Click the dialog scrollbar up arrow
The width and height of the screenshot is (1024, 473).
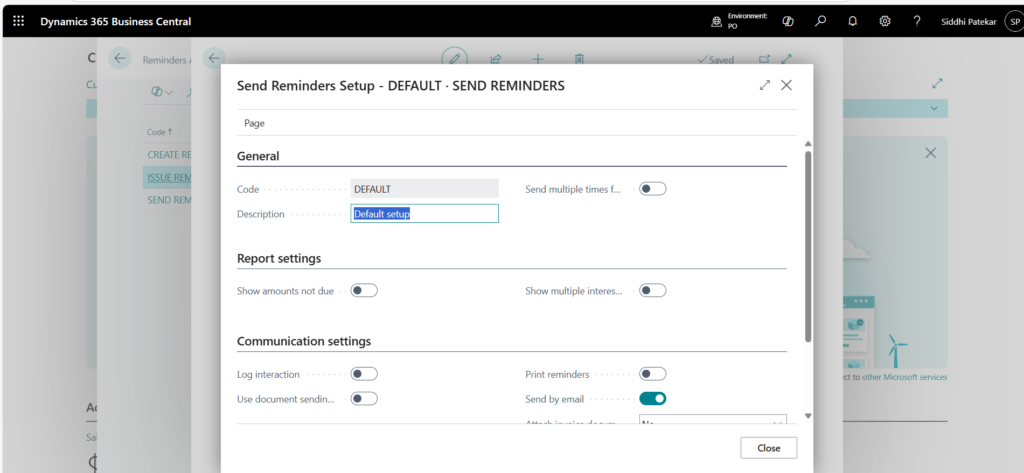(808, 144)
